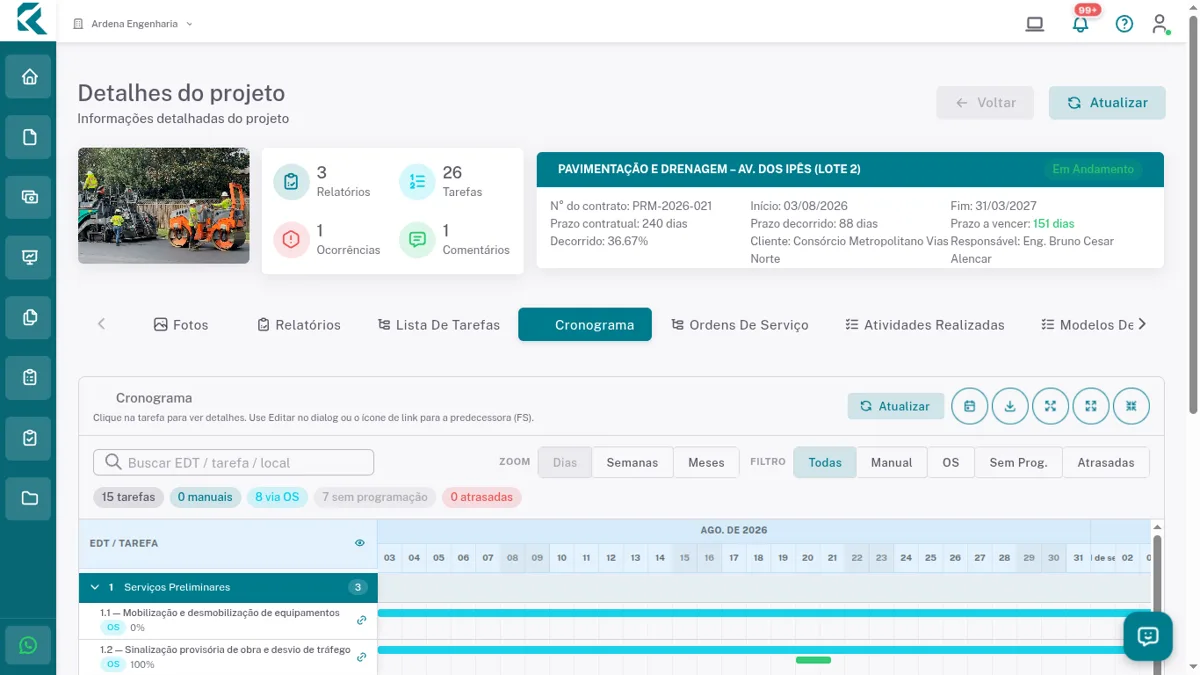Select the Cronograma tab
This screenshot has width=1200, height=675.
click(x=585, y=324)
